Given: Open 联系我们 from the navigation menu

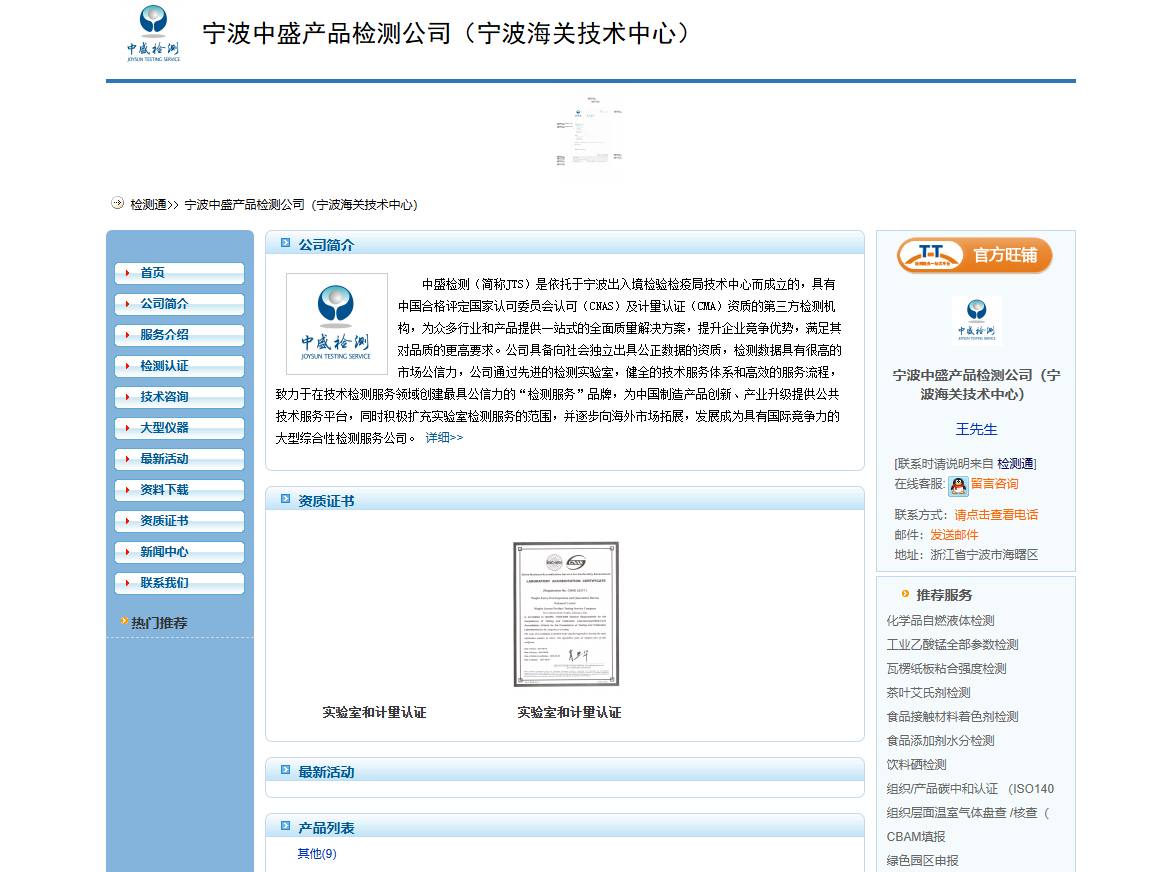Looking at the screenshot, I should pyautogui.click(x=179, y=582).
